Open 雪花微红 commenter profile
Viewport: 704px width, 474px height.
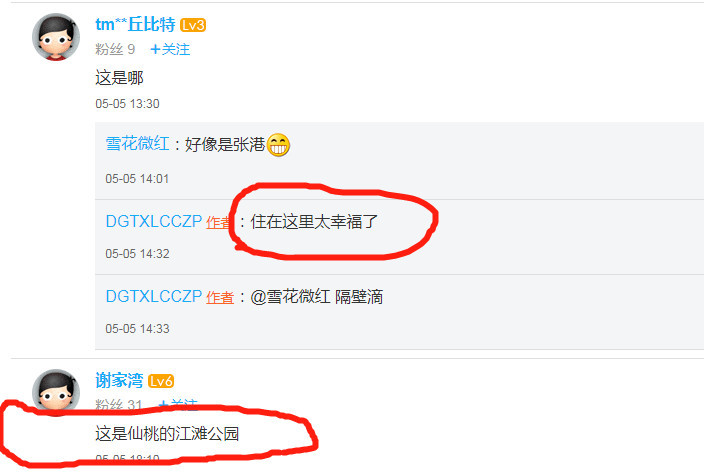click(137, 144)
